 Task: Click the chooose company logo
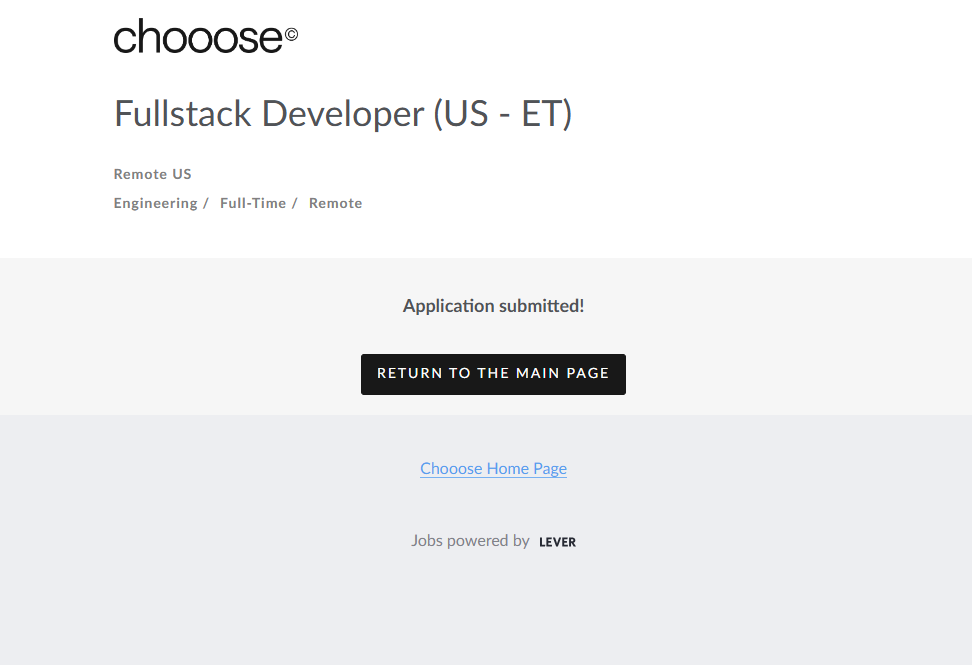[x=198, y=37]
